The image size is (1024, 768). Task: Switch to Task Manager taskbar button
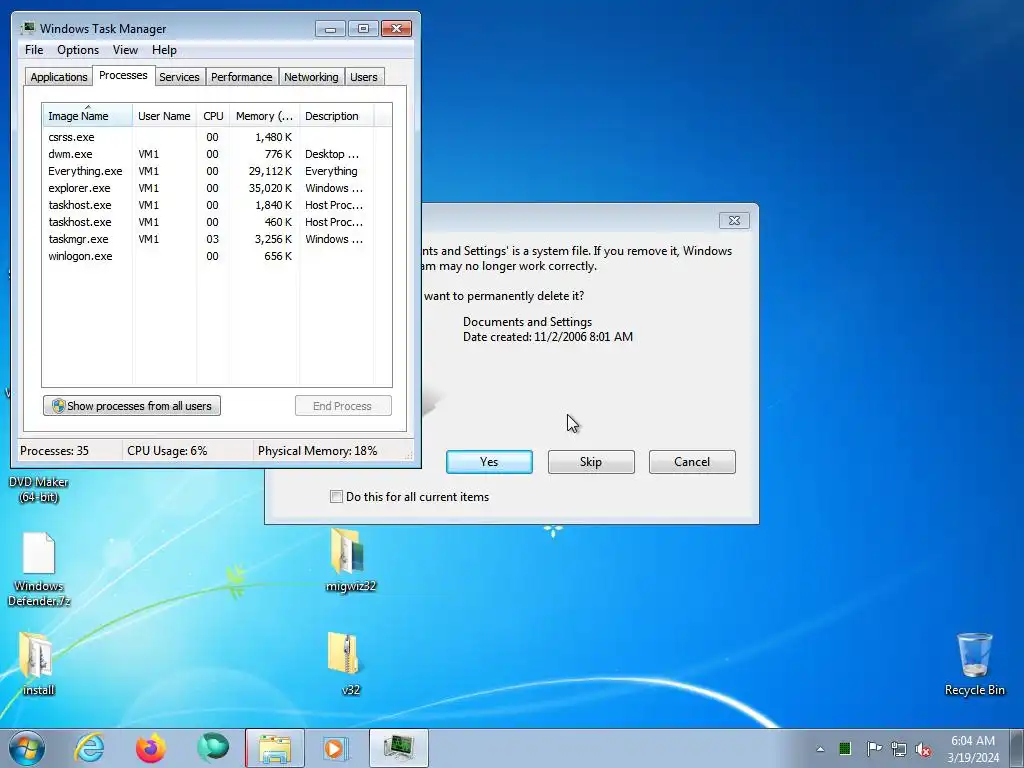point(398,748)
